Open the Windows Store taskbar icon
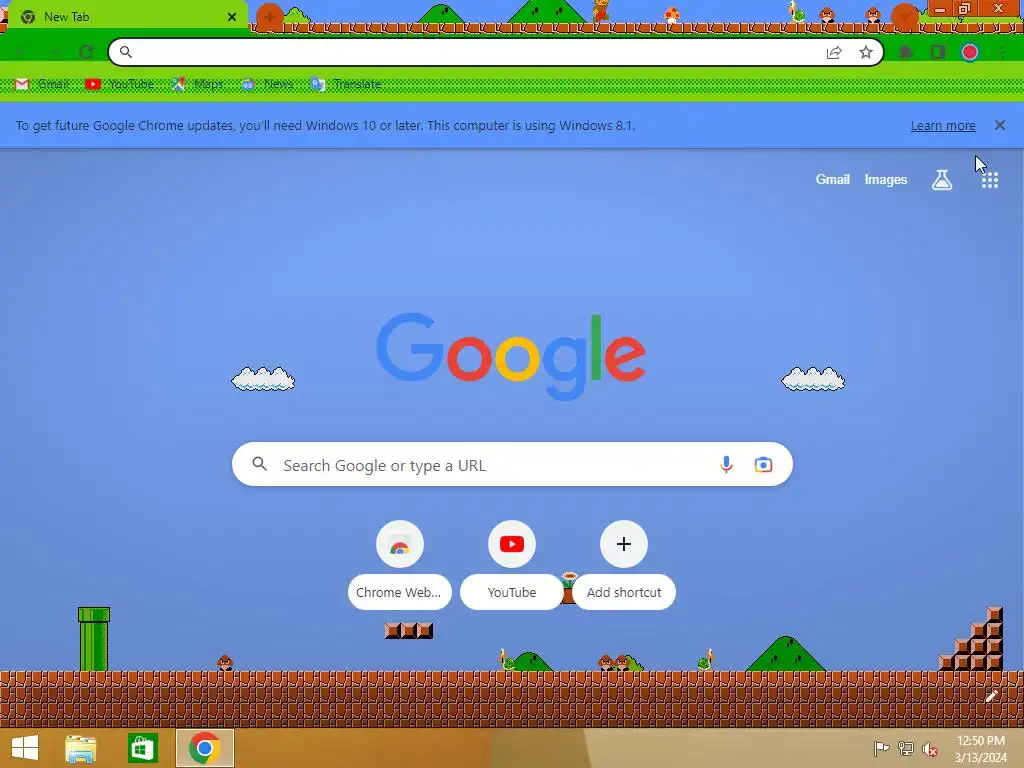This screenshot has height=768, width=1024. (142, 748)
